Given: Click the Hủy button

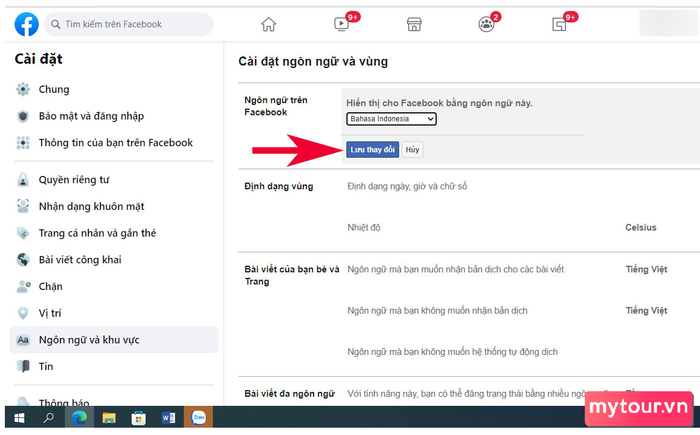Looking at the screenshot, I should 412,150.
